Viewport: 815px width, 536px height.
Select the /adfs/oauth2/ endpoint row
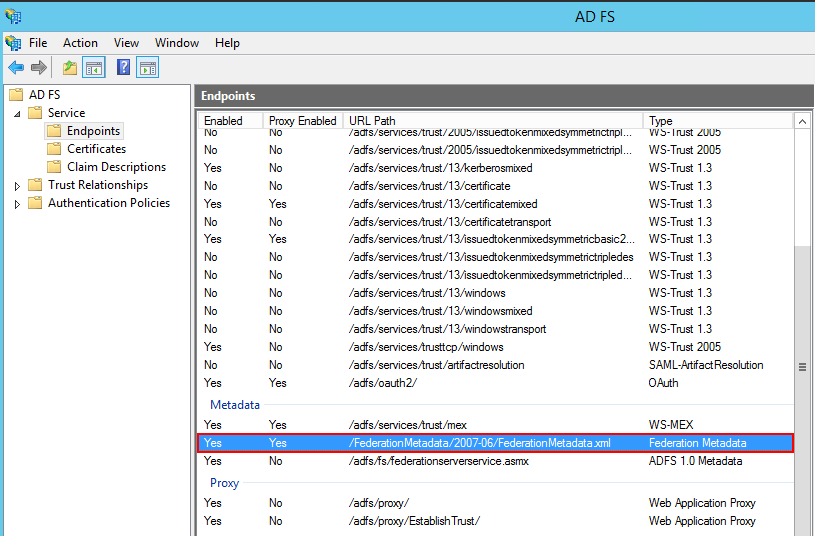click(x=495, y=383)
